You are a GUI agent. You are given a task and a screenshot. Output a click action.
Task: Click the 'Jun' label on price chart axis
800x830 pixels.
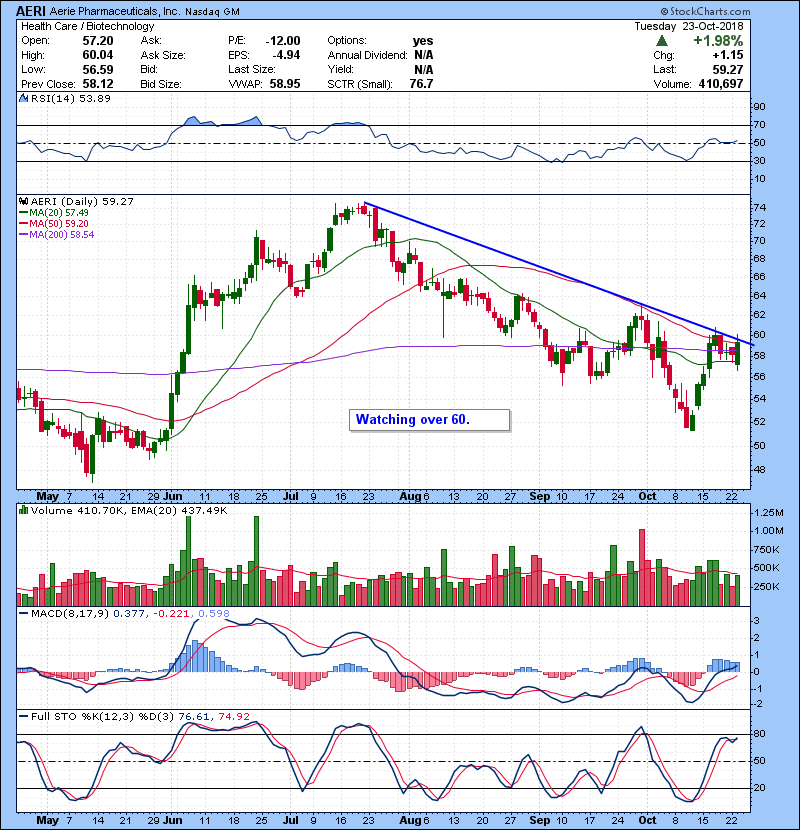pyautogui.click(x=173, y=497)
